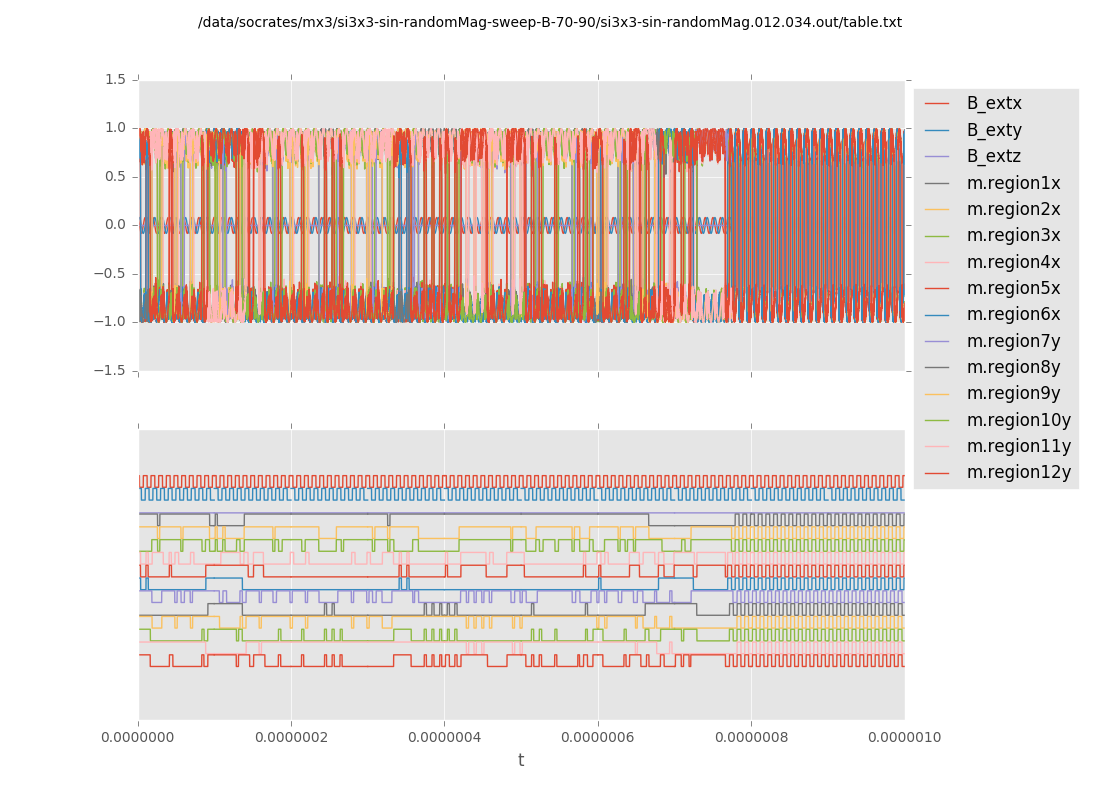
Task: Click the green line swatch beside m.region3x
Action: 937,236
